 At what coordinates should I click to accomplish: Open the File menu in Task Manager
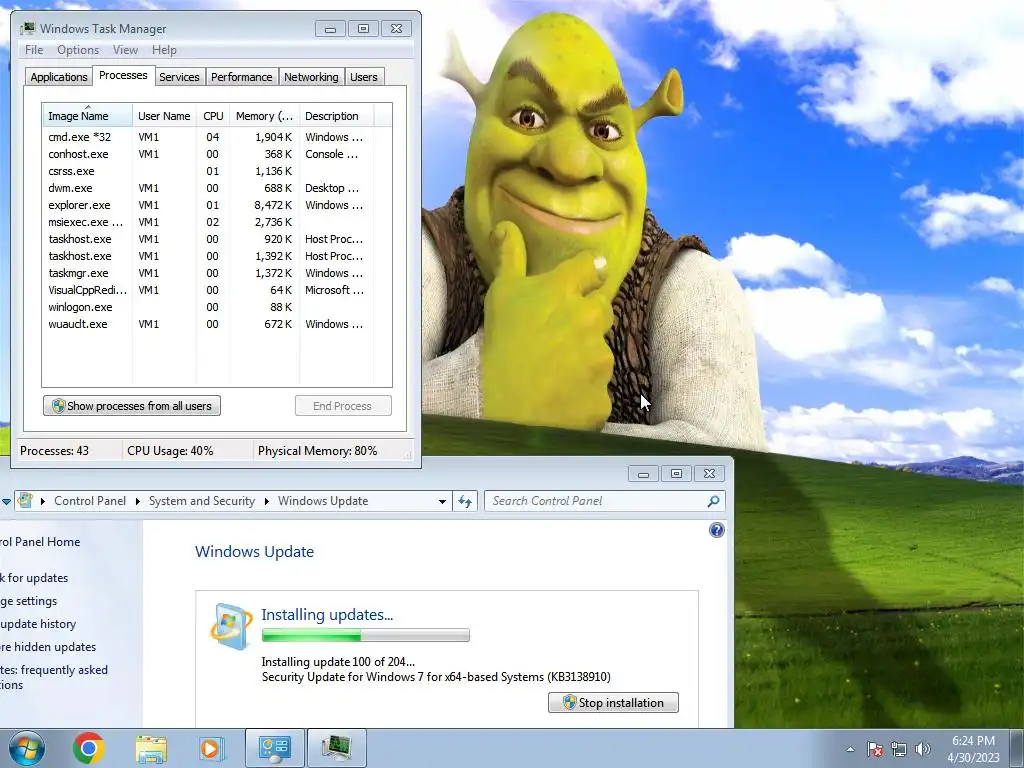point(34,50)
